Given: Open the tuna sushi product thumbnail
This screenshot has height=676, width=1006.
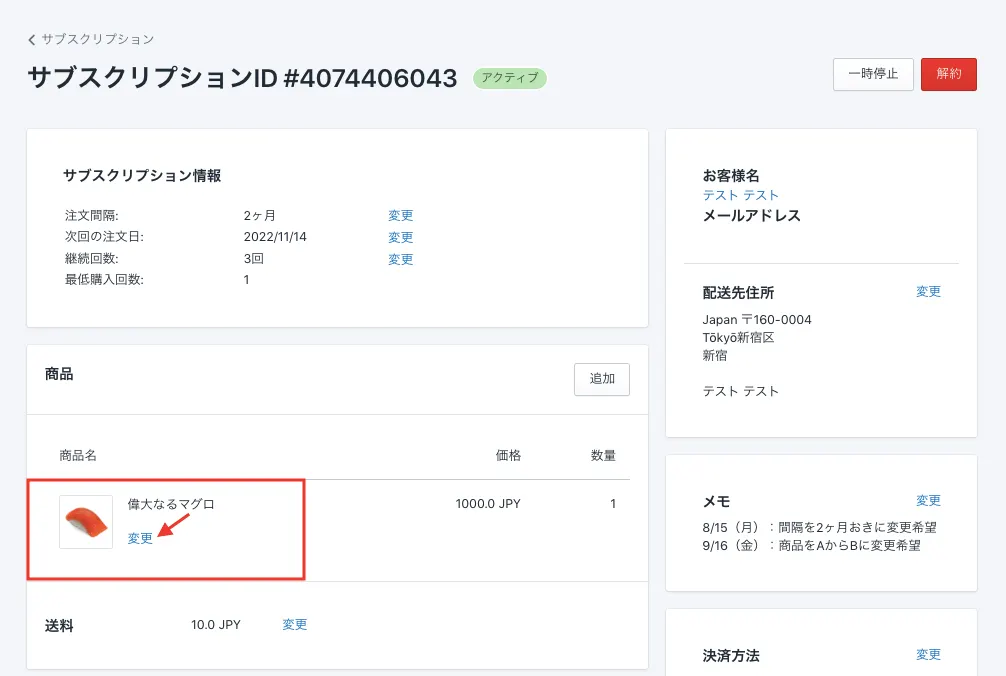Looking at the screenshot, I should click(86, 521).
